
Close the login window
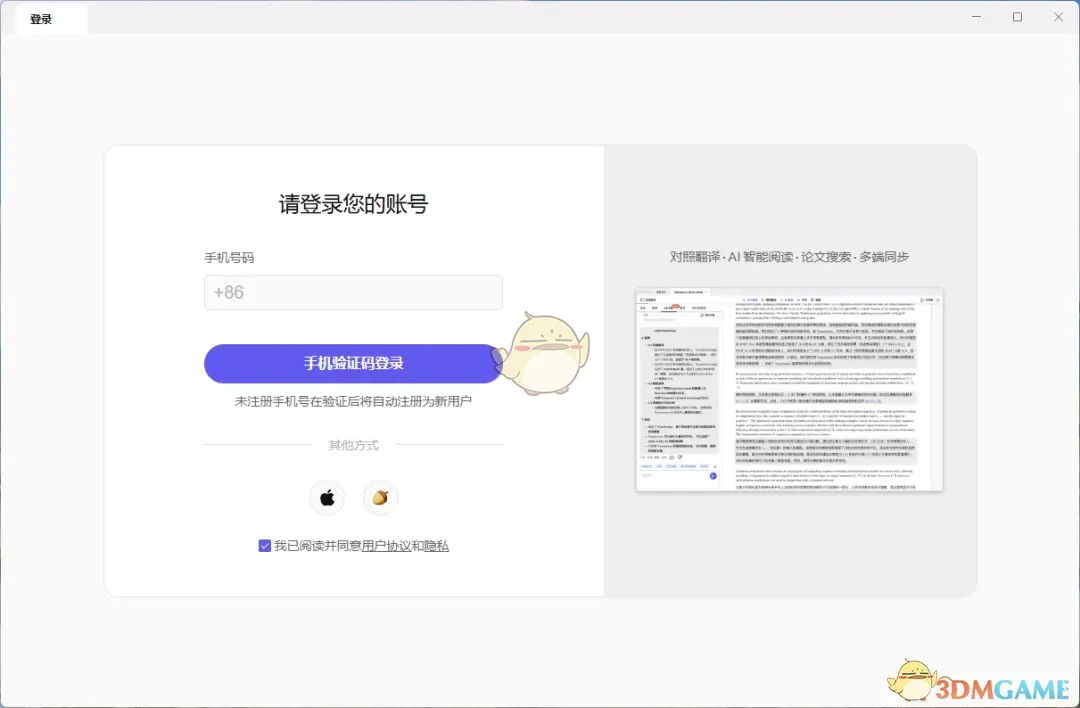pos(1058,17)
